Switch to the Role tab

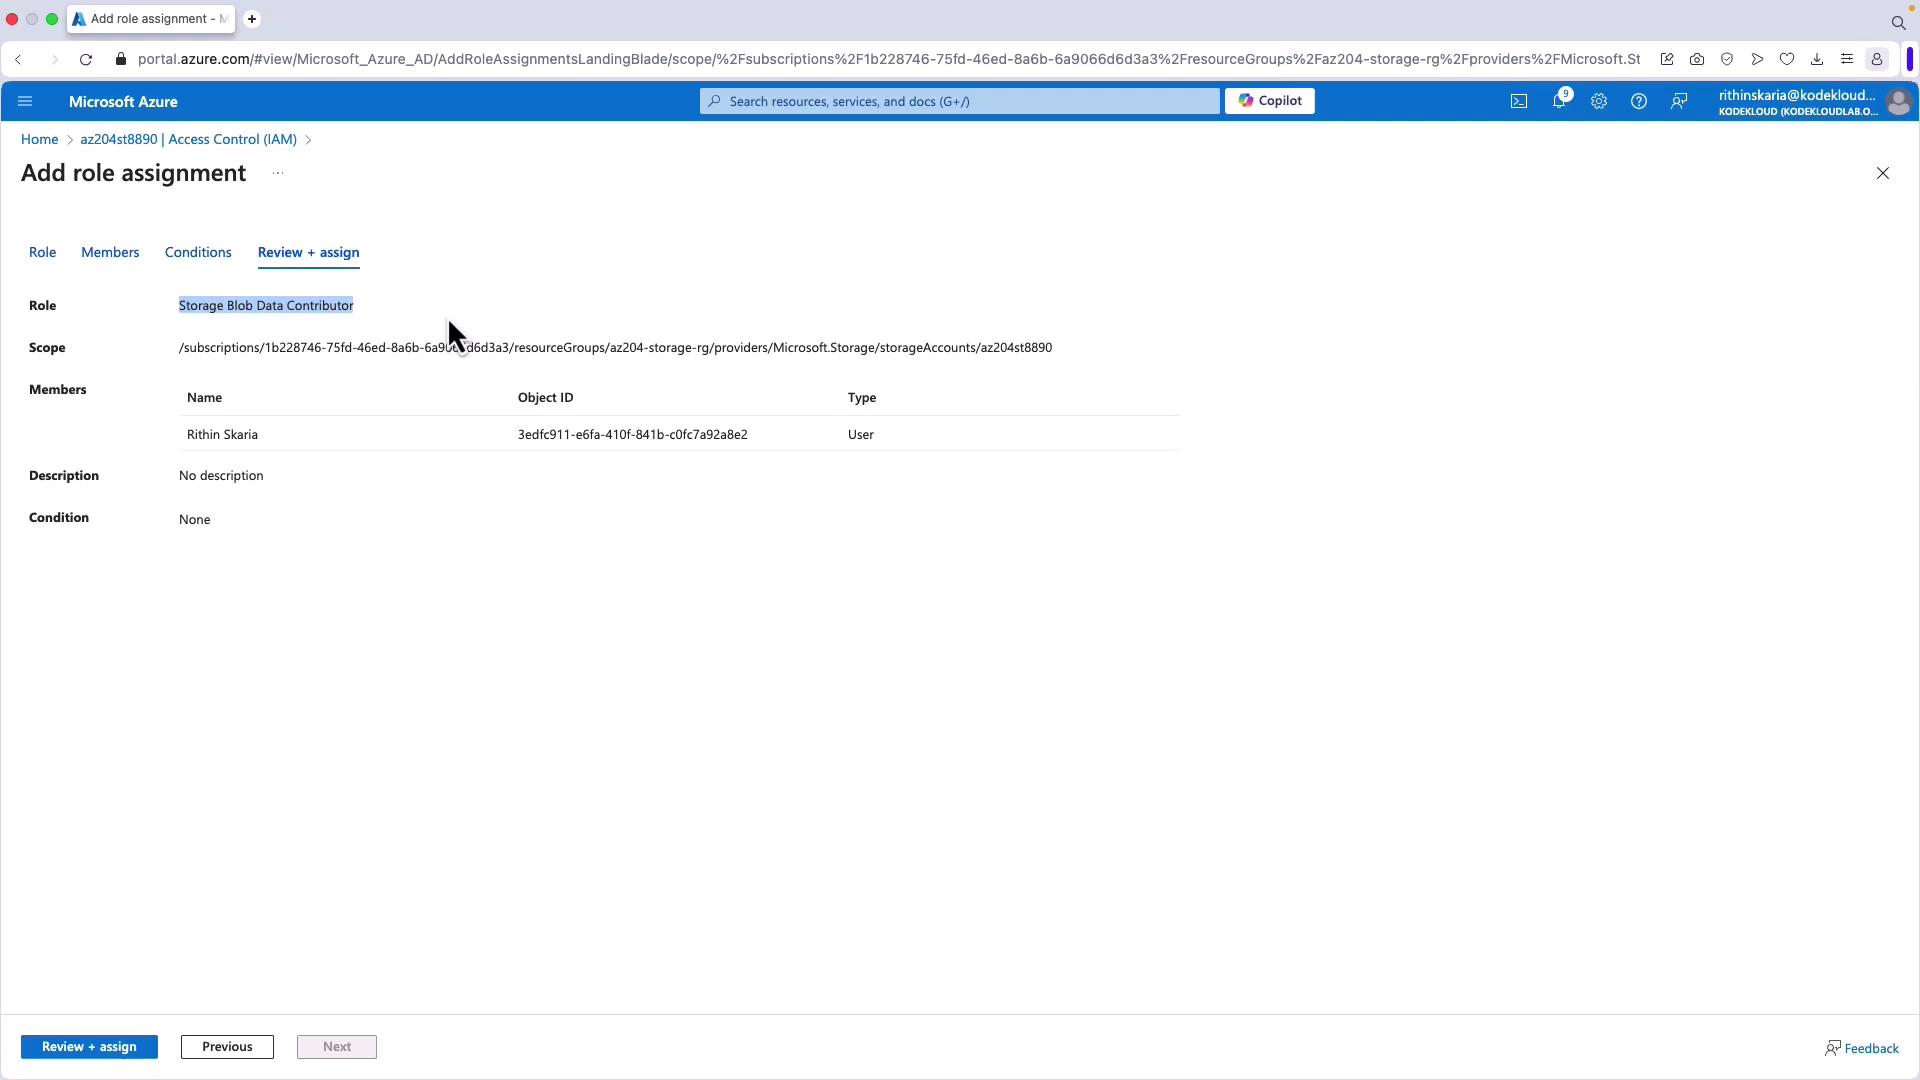click(42, 252)
